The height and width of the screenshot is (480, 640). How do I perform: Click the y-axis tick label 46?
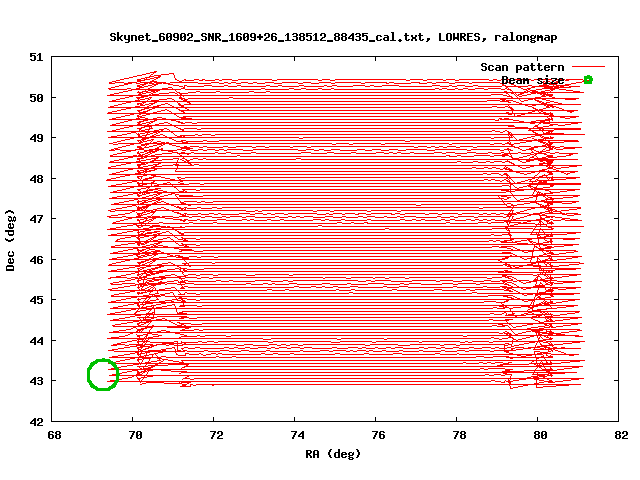[36, 260]
